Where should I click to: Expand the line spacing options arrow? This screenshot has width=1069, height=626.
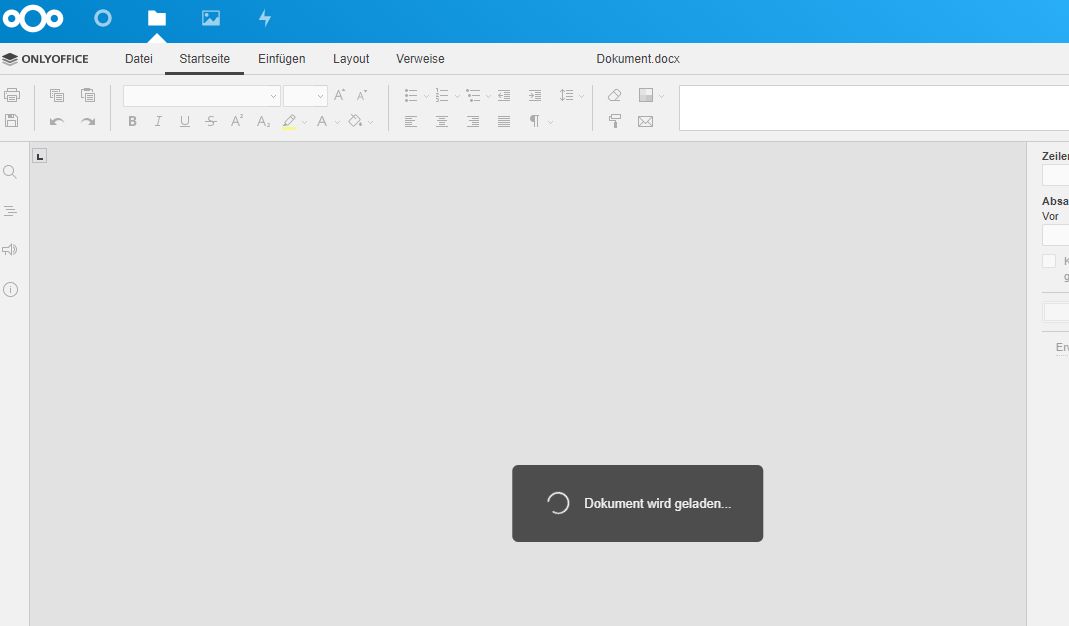[581, 97]
